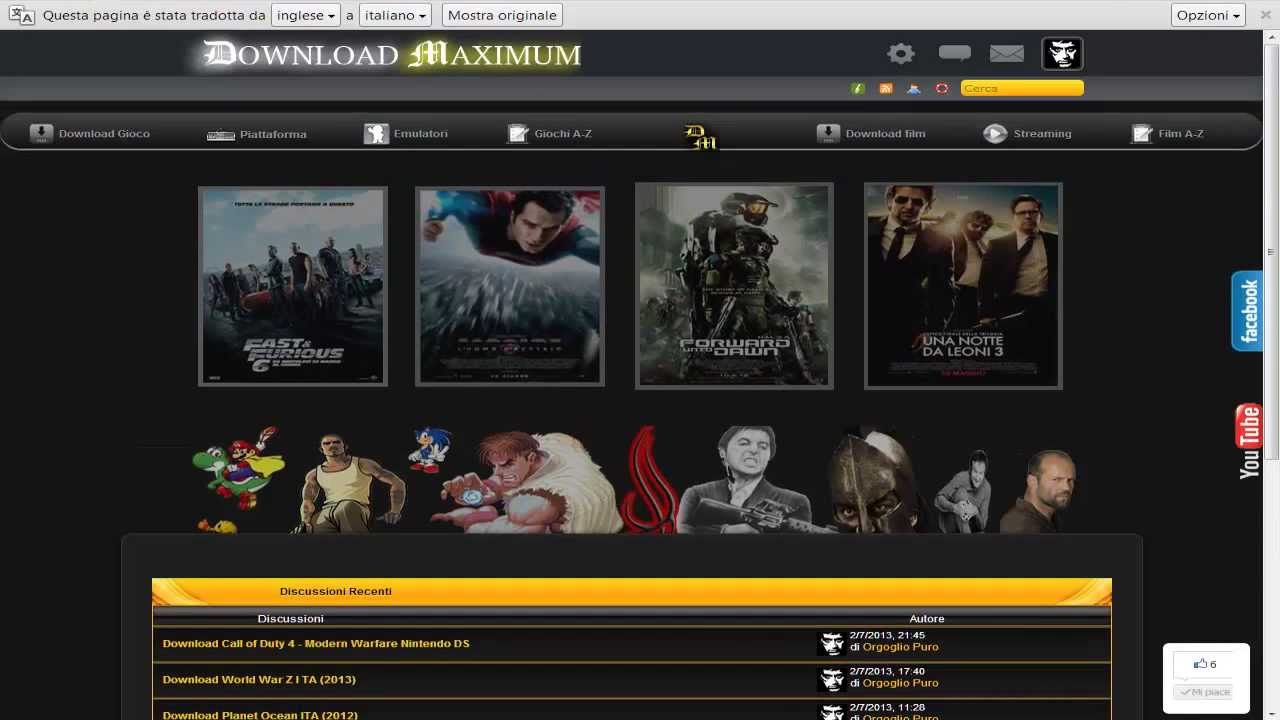Click author avatar on Call of Duty 4 row
Image resolution: width=1280 pixels, height=720 pixels.
click(x=831, y=643)
